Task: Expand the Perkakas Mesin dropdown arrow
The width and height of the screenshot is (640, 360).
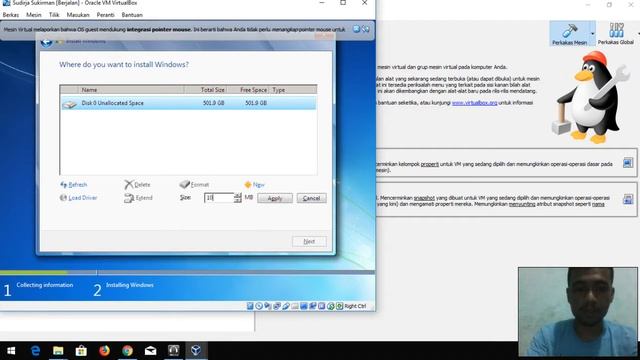Action: pos(592,33)
